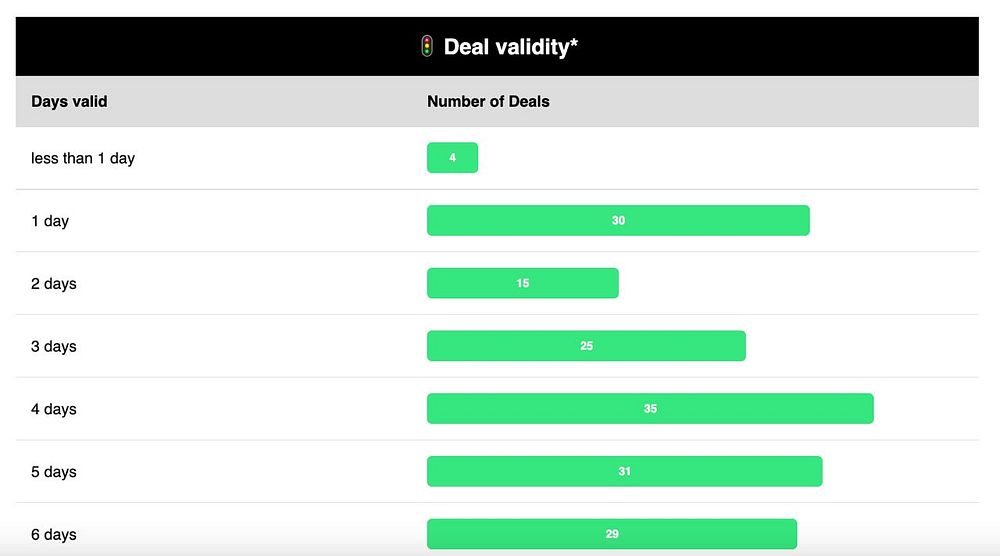Click the number 30 inside the bar
Image resolution: width=1000 pixels, height=556 pixels.
click(618, 221)
